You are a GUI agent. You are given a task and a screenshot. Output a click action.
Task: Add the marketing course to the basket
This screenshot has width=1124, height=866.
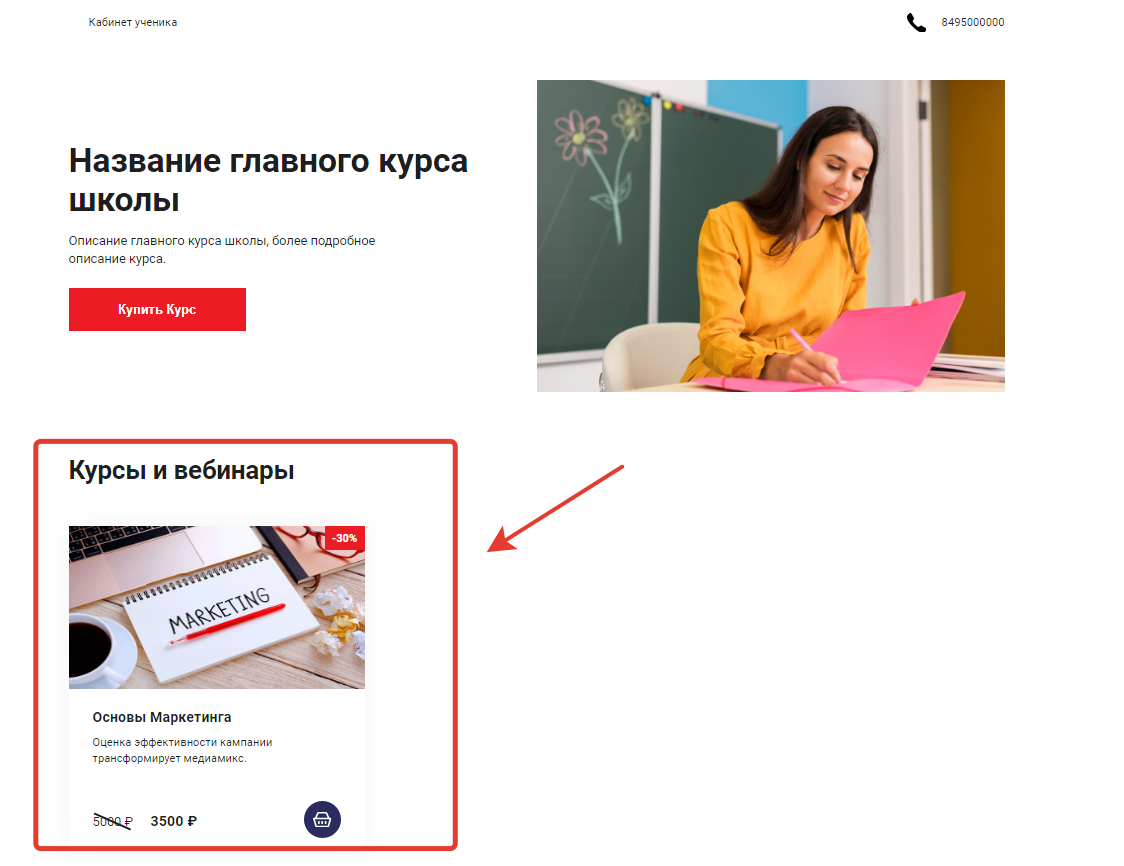point(322,819)
